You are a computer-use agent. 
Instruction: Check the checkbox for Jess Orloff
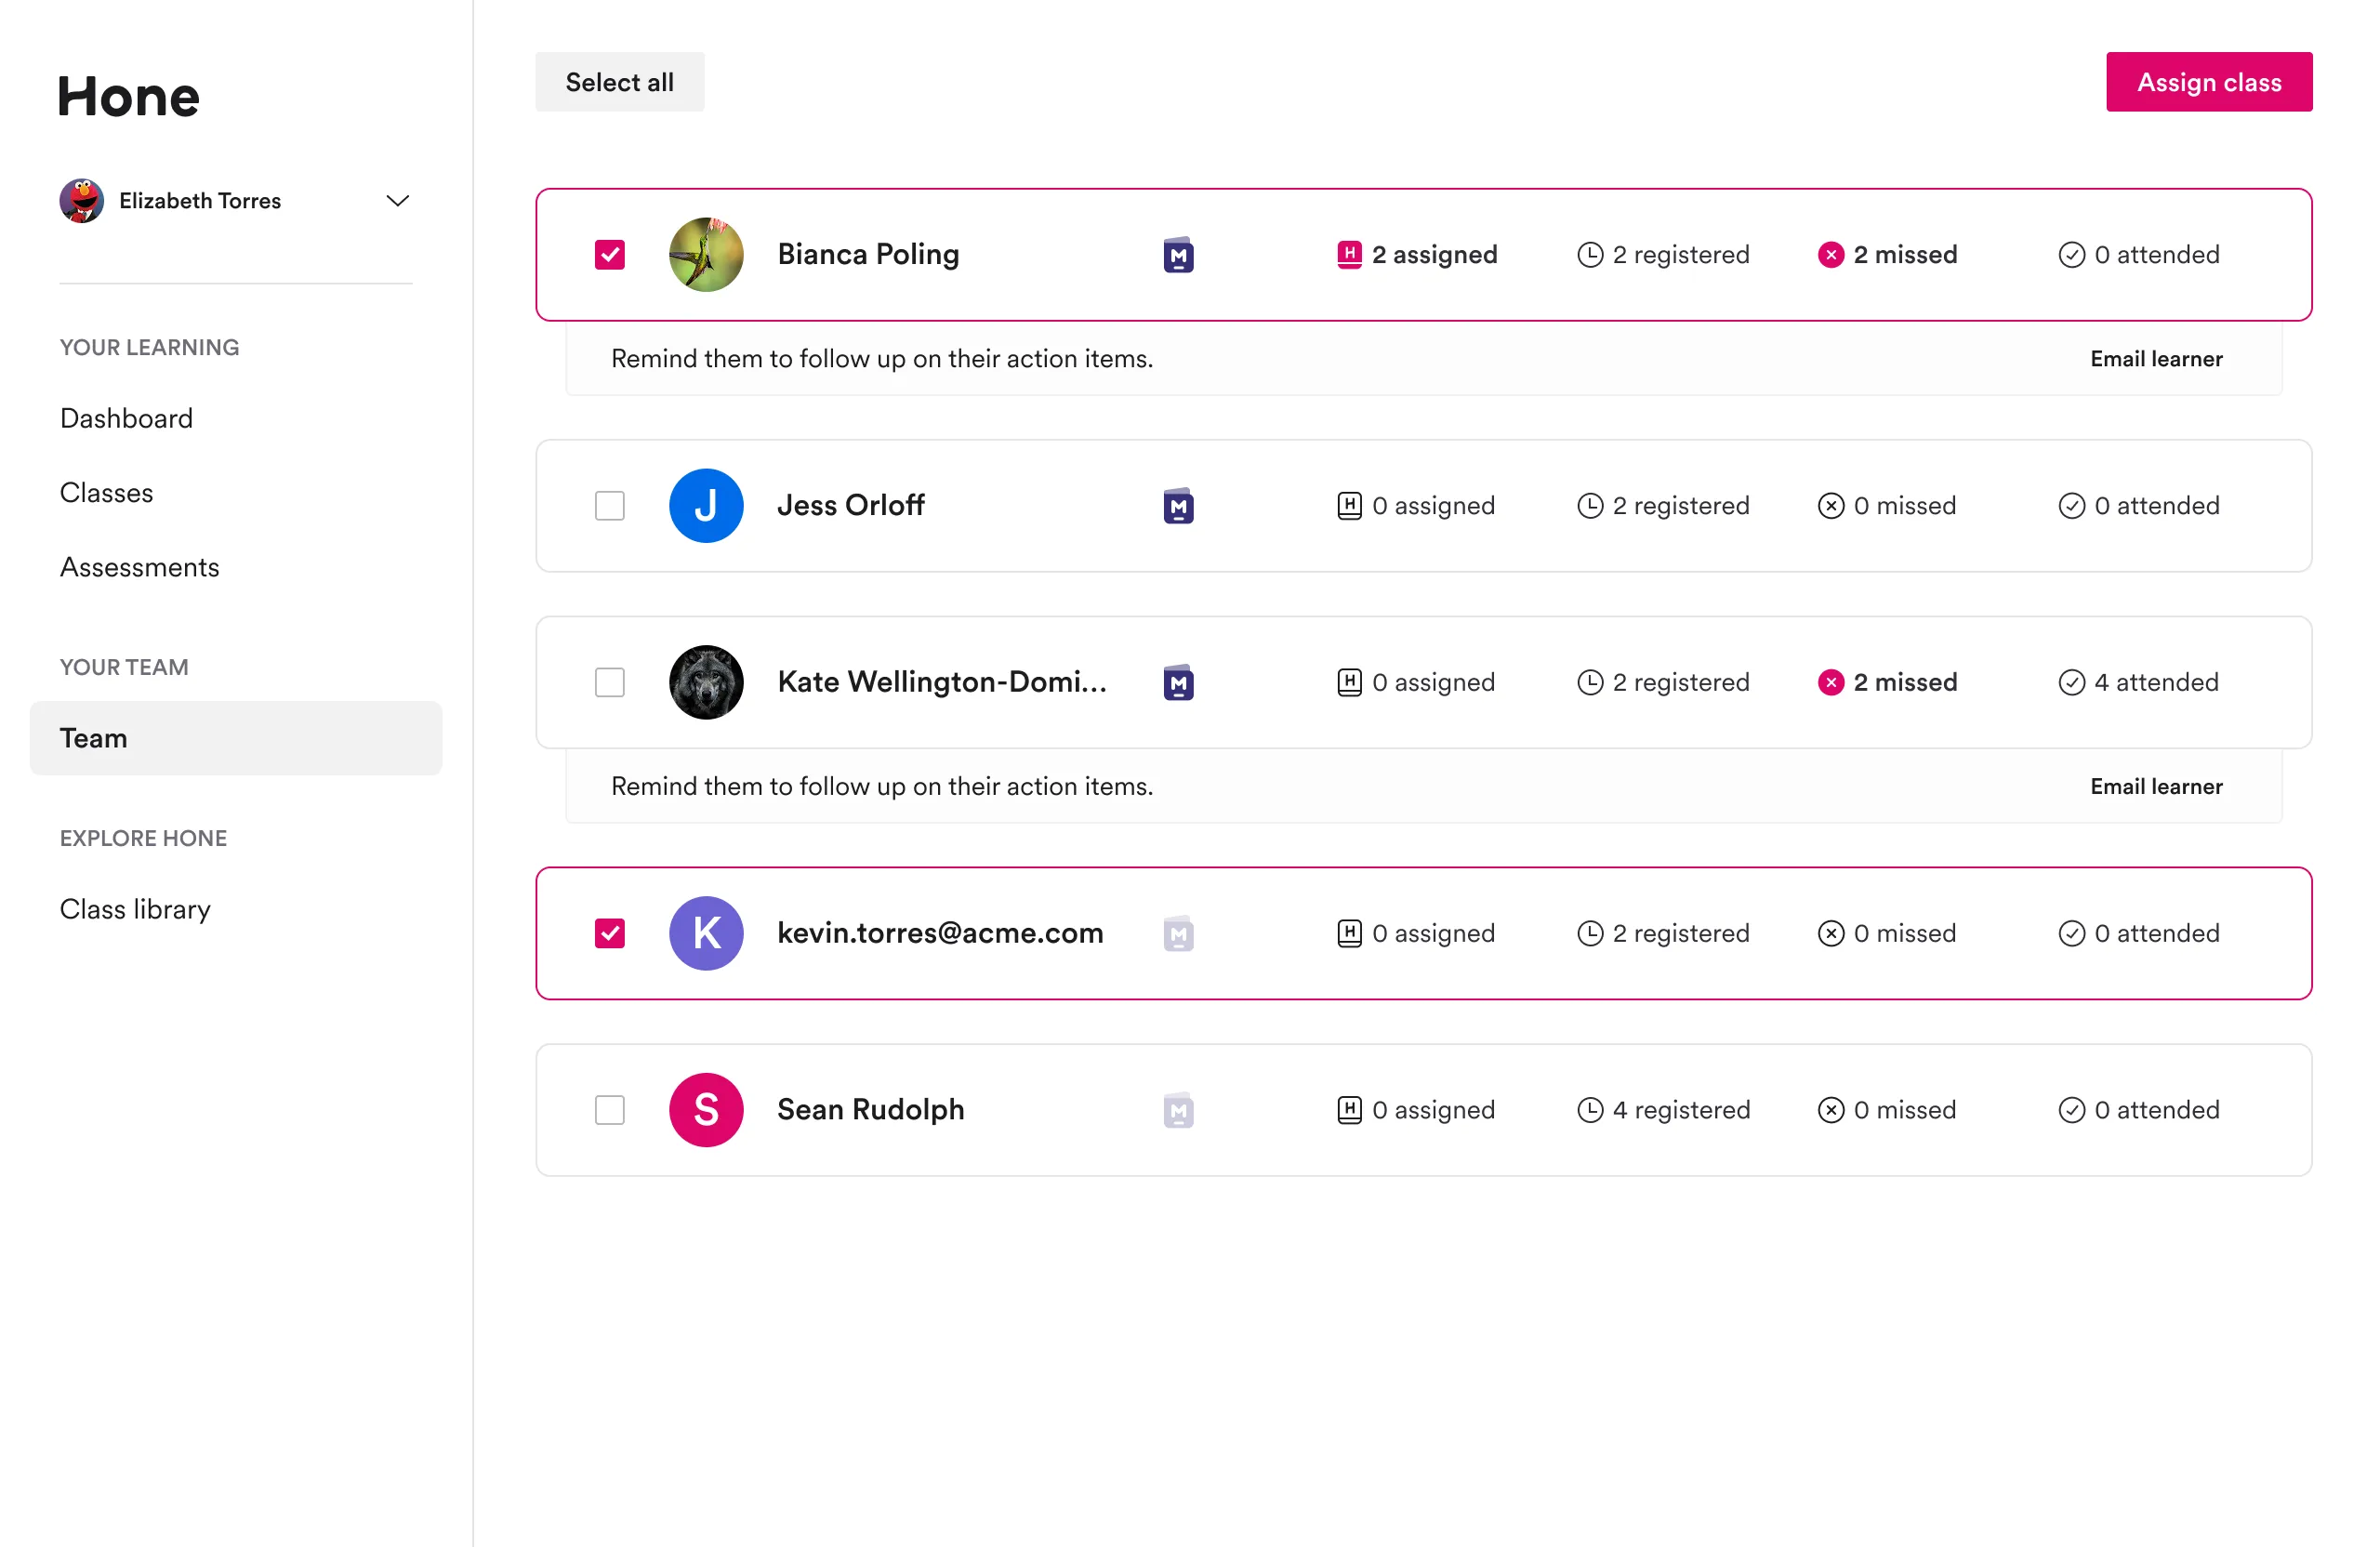coord(610,506)
